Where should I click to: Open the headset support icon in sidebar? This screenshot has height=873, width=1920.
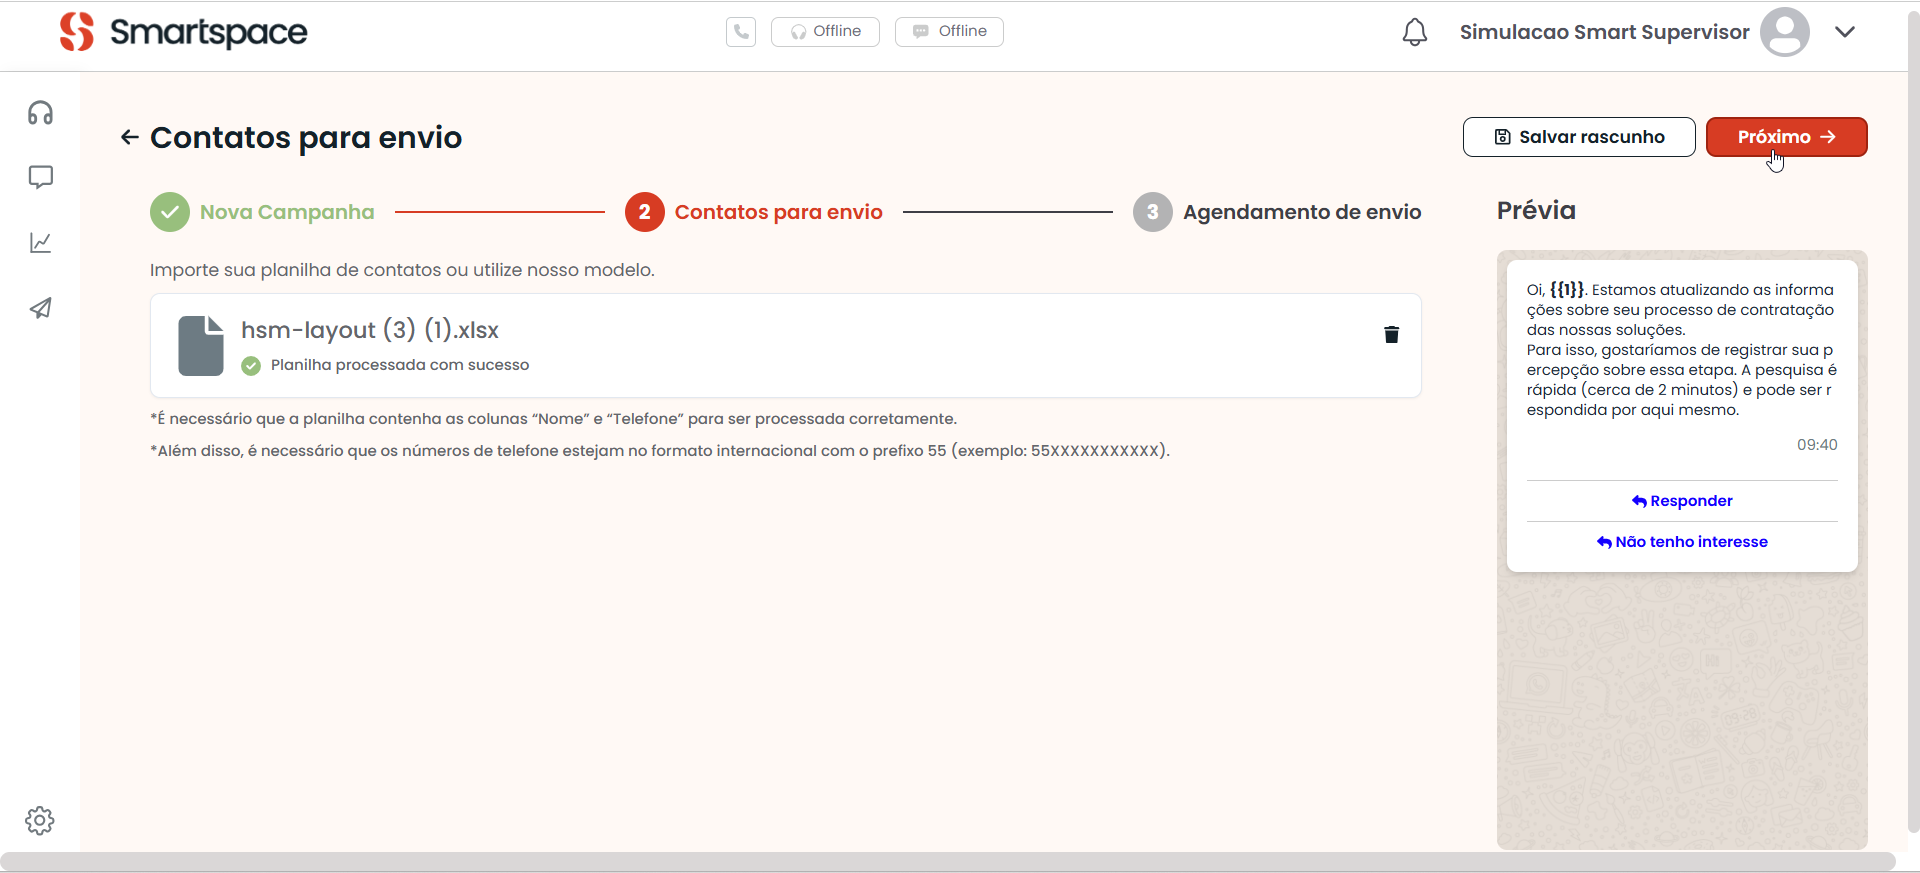(40, 113)
